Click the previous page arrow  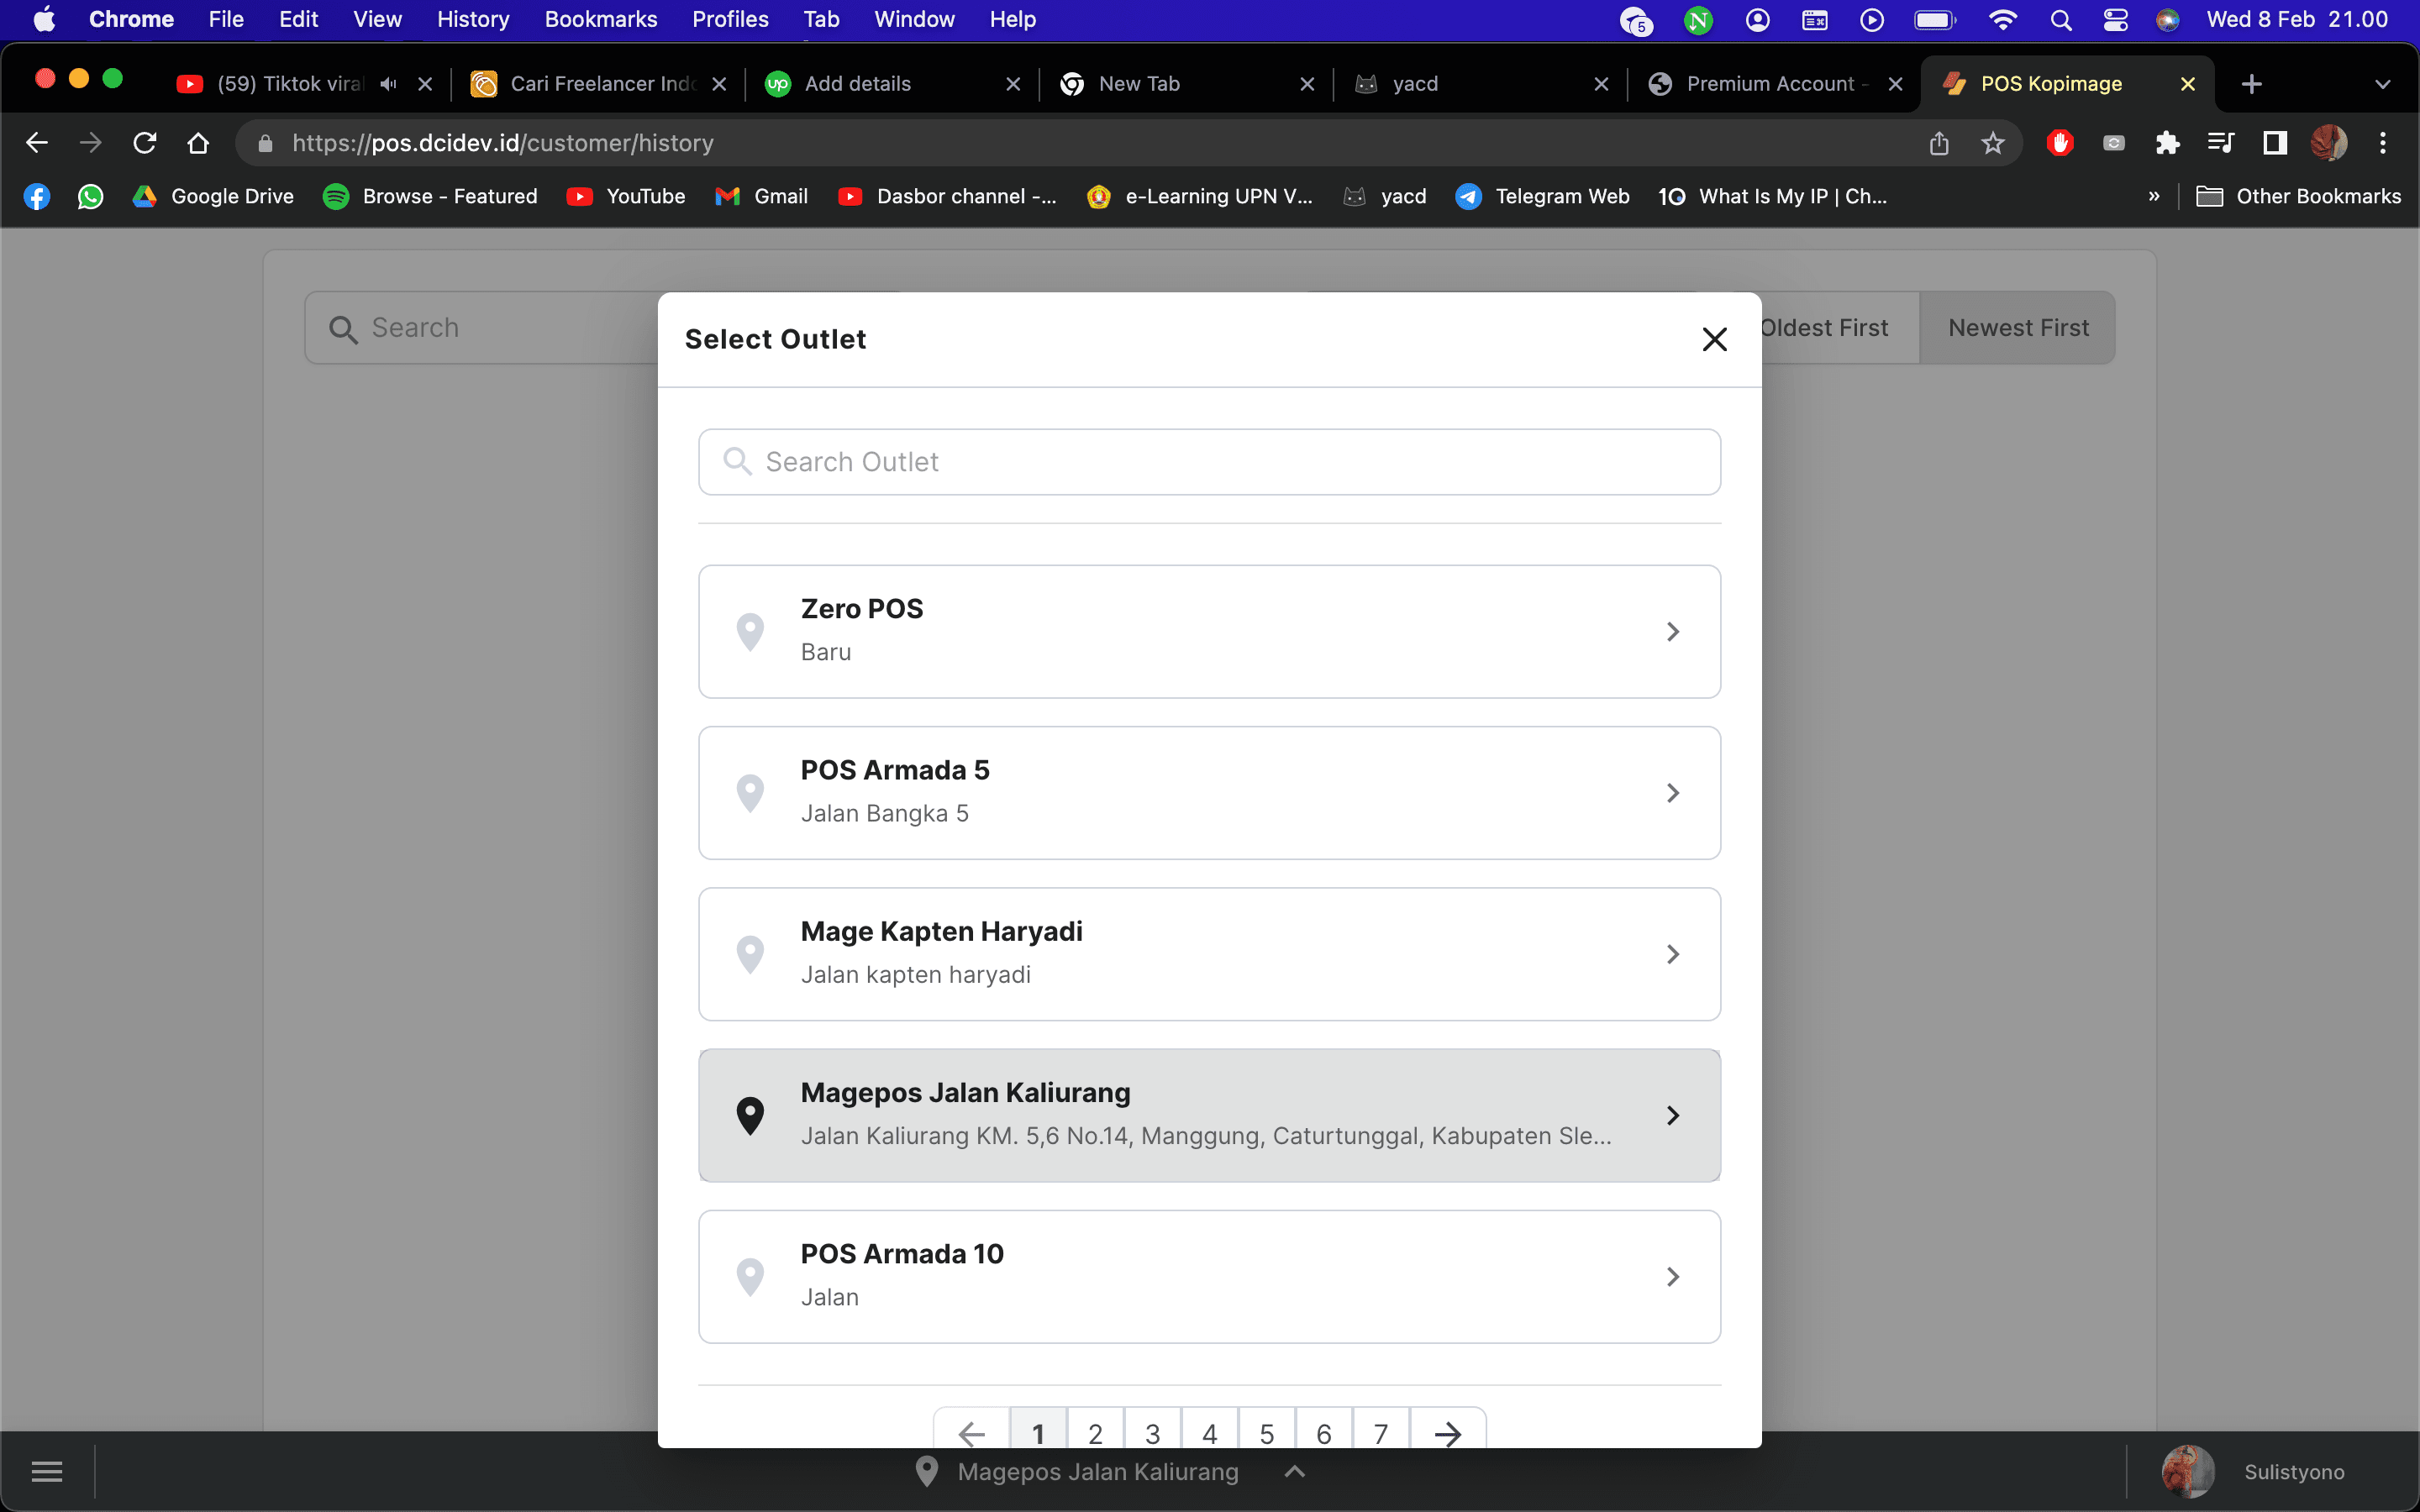click(971, 1433)
